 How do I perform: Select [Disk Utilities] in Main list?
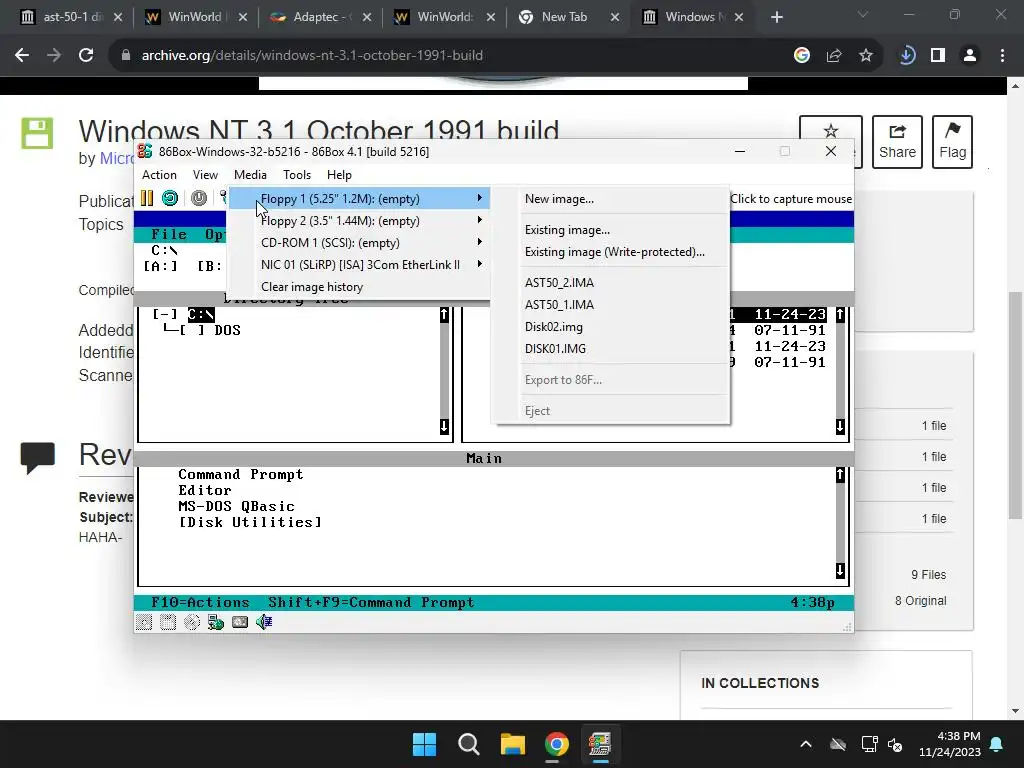pyautogui.click(x=250, y=522)
